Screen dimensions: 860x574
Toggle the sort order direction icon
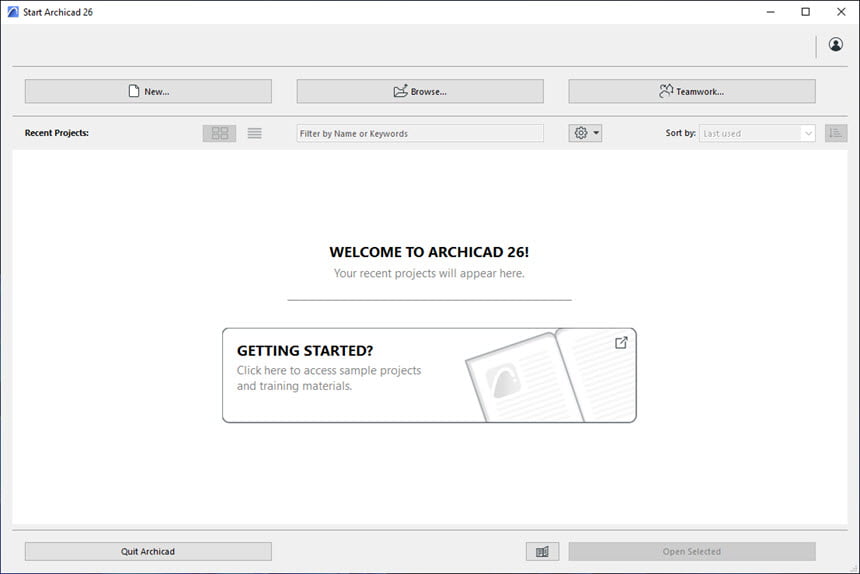pyautogui.click(x=836, y=133)
